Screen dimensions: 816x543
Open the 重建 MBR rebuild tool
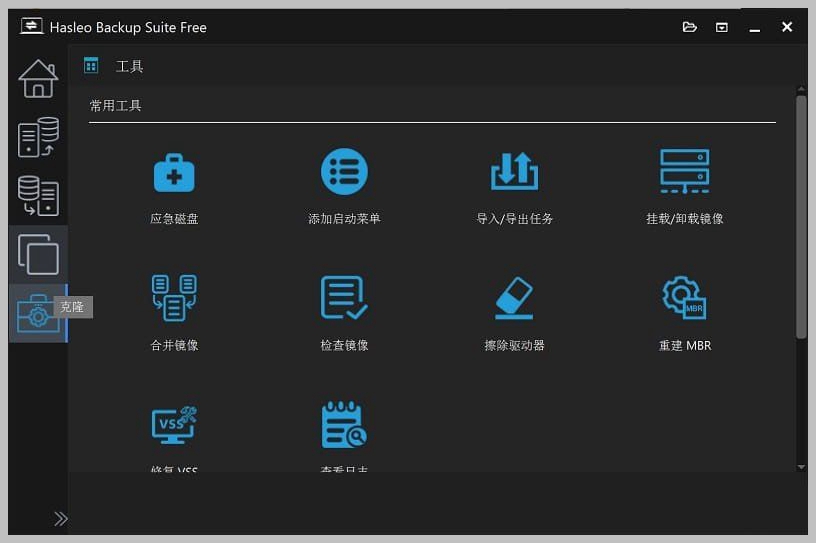point(684,298)
